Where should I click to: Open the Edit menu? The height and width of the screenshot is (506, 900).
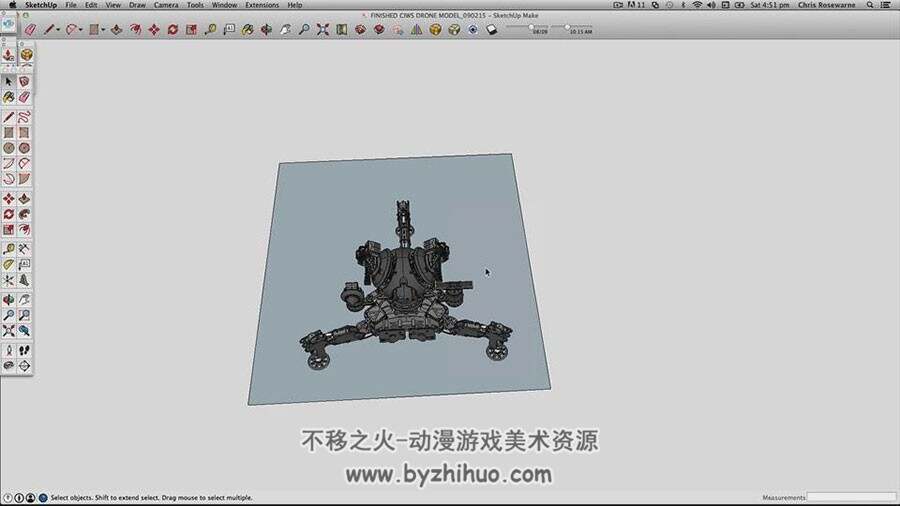tap(91, 5)
